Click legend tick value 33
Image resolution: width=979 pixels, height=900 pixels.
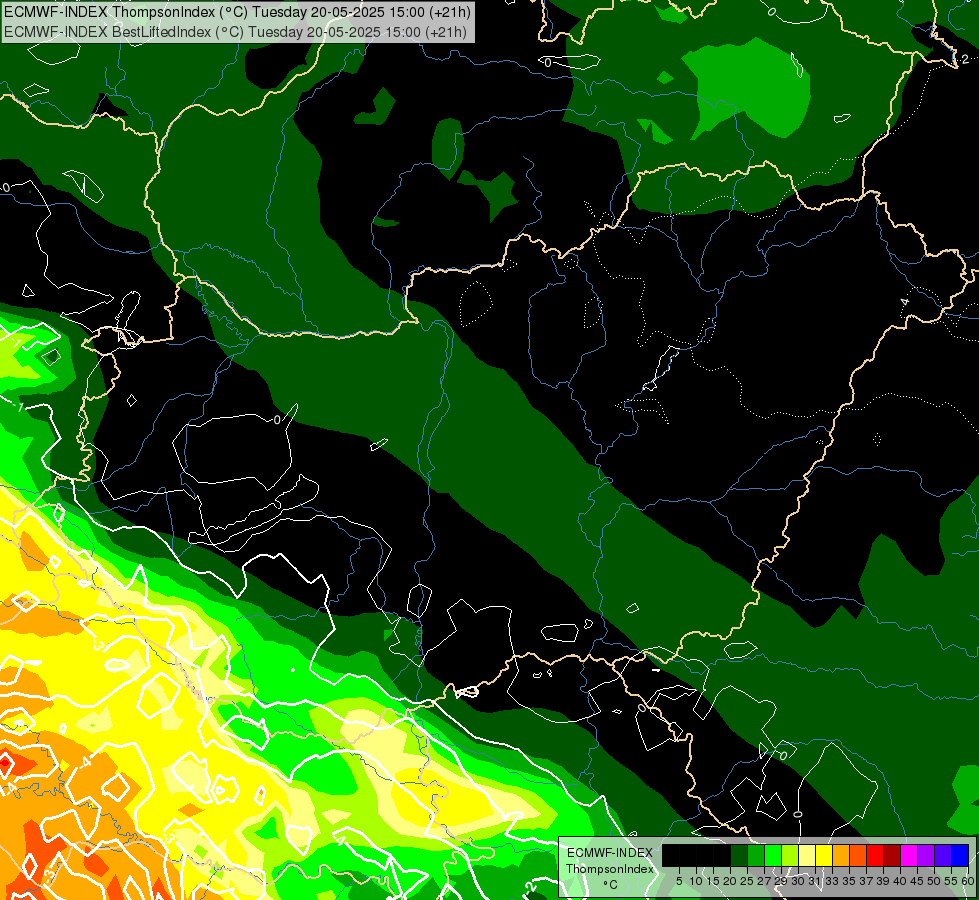832,881
